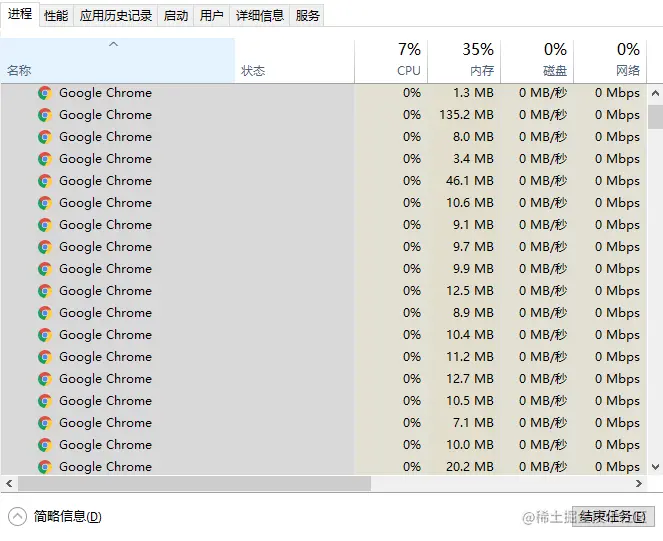Click the Chrome icon in the 10.0 MB row
Viewport: 663px width, 541px height.
click(45, 445)
